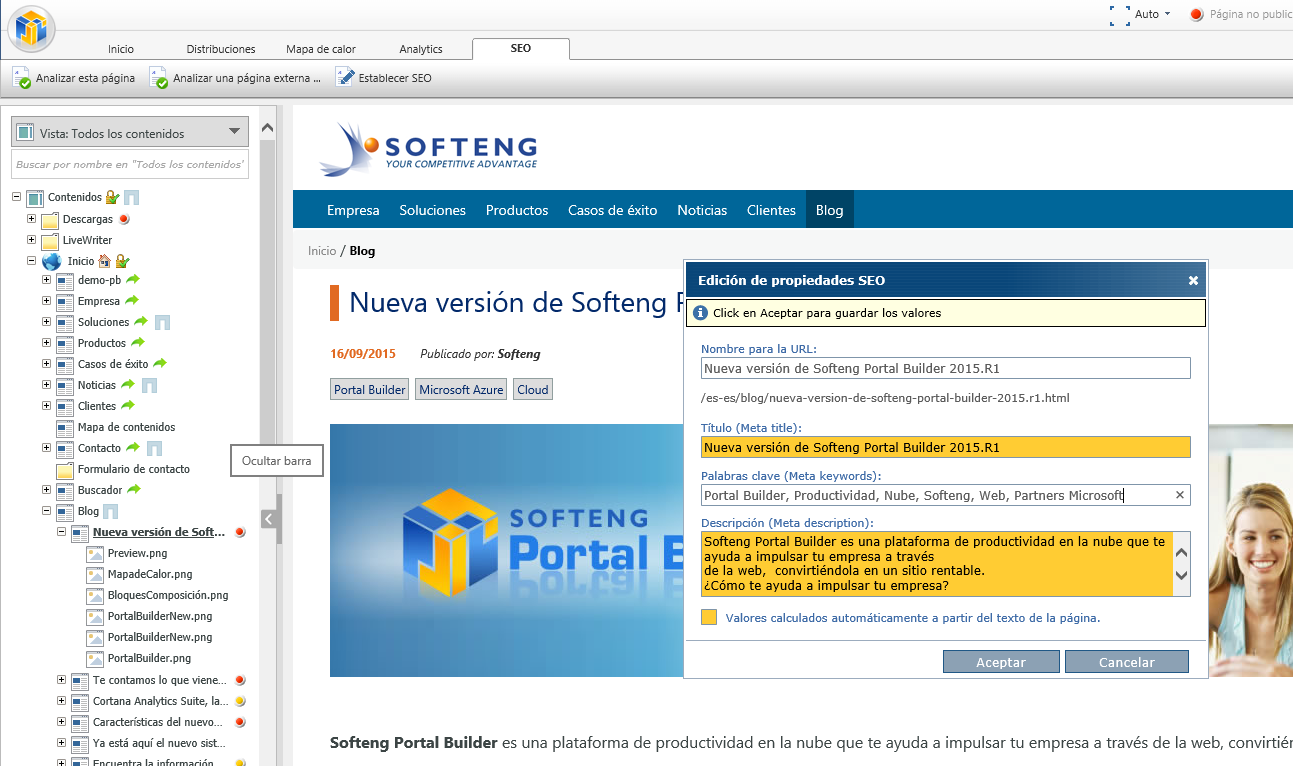Collapse sidebar with the left arrow handle
Viewport: 1293px width, 766px height.
coord(268,519)
